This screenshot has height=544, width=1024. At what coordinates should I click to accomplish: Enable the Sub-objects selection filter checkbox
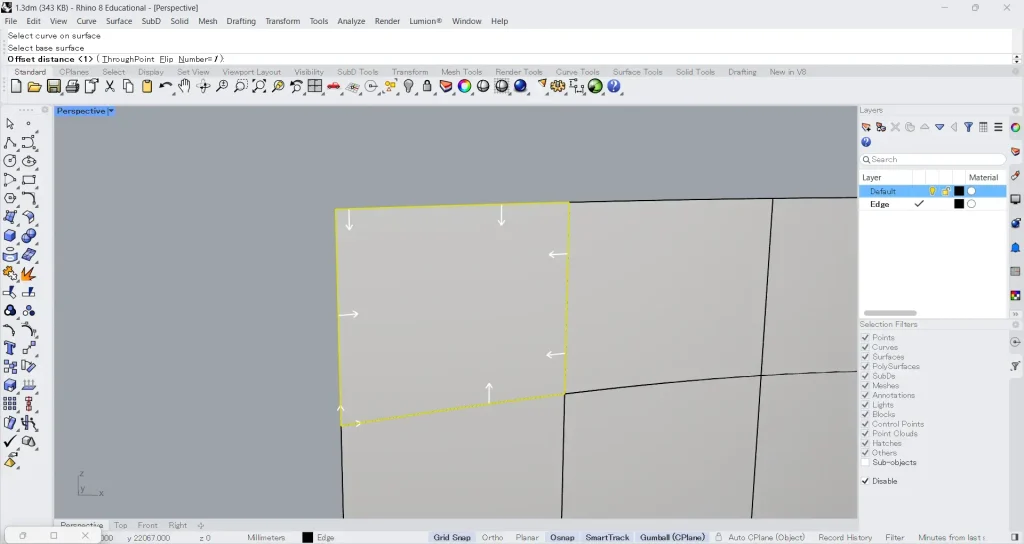(x=865, y=462)
